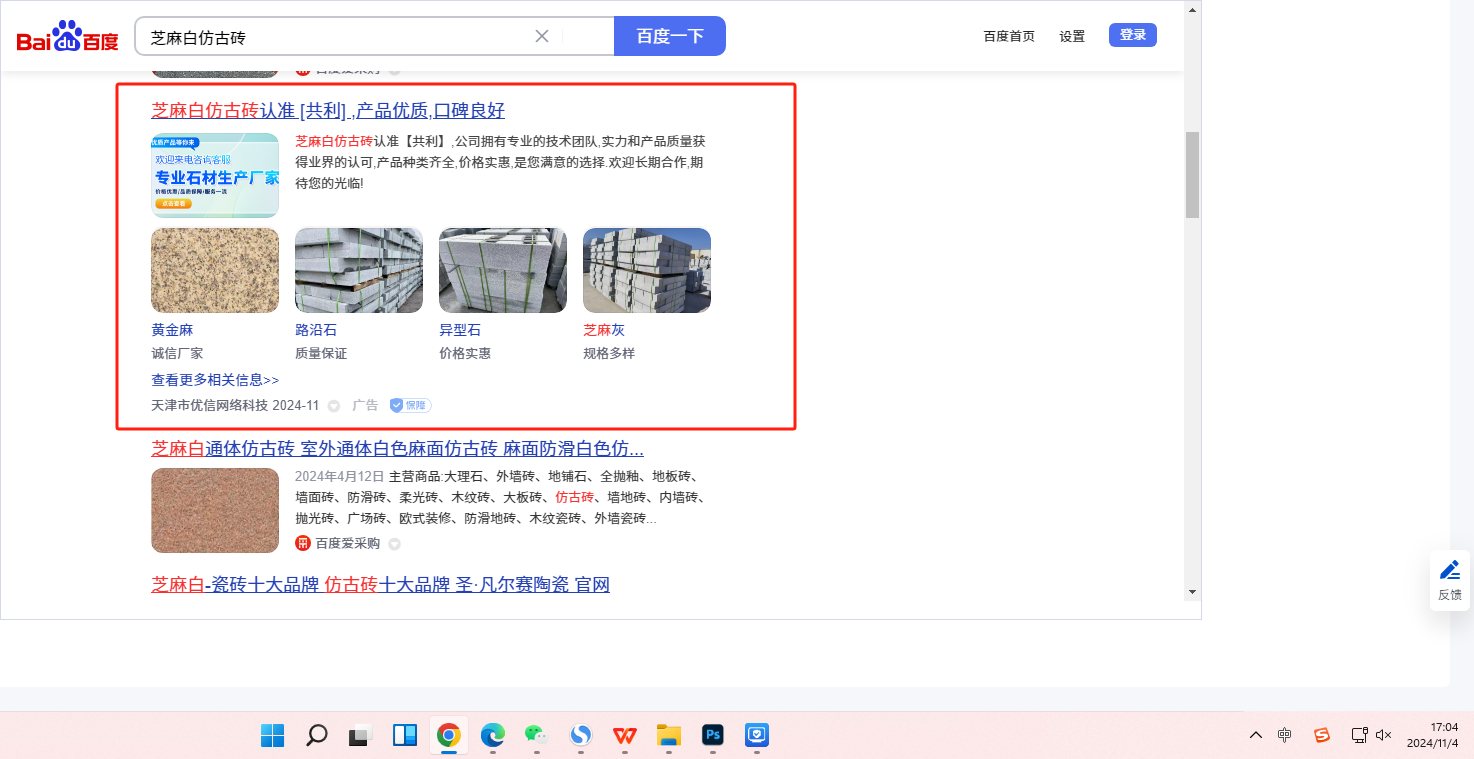The image size is (1474, 759).
Task: Open network status tray icon
Action: 1359,735
